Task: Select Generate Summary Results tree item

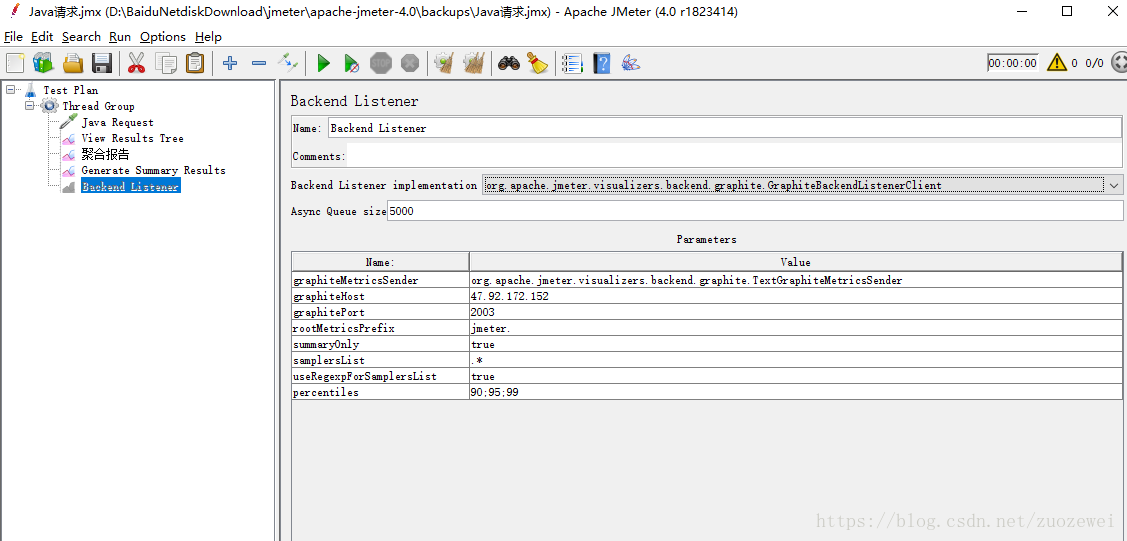Action: click(x=153, y=170)
